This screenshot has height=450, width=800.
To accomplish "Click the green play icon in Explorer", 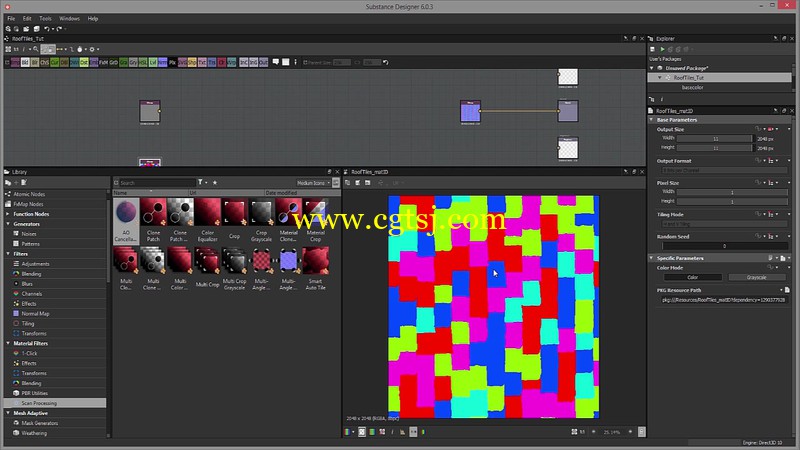I will click(662, 49).
